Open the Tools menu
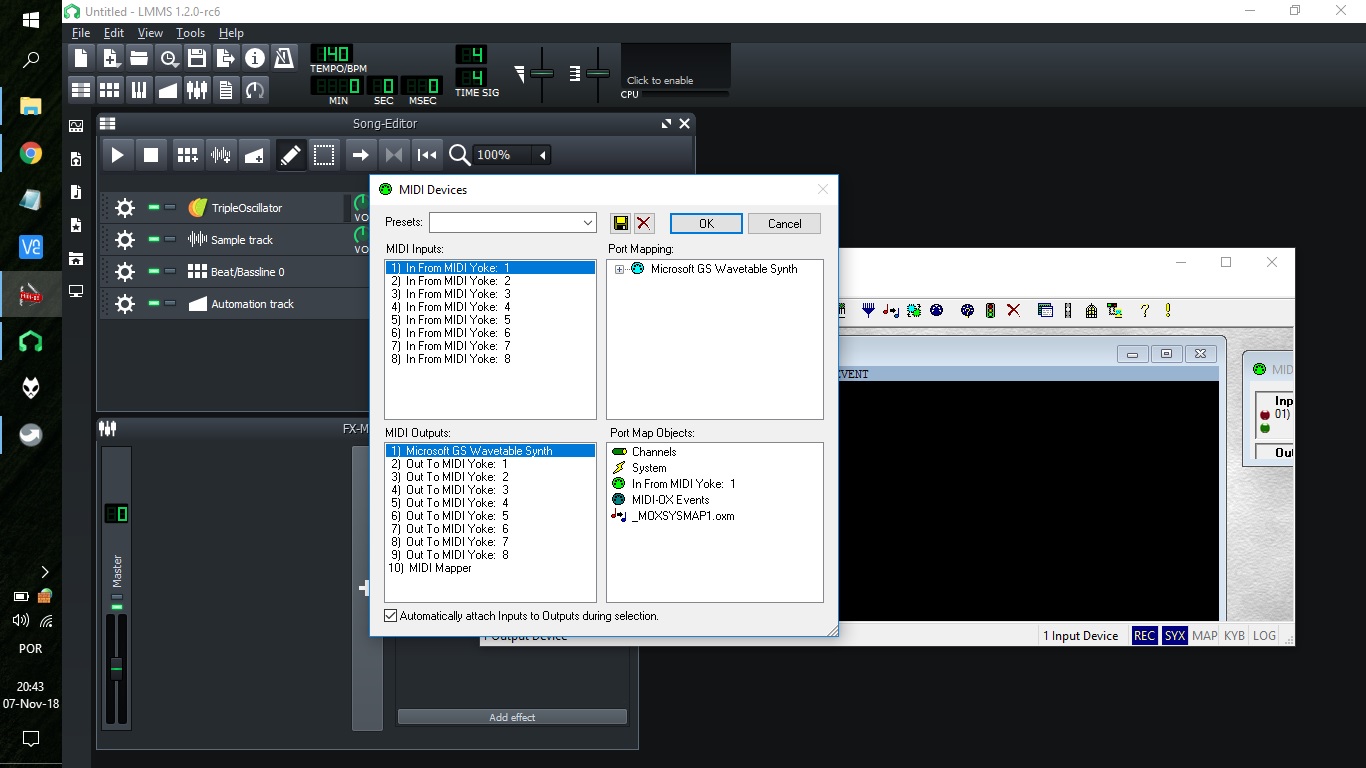Screen dimensions: 1366x768 190,33
